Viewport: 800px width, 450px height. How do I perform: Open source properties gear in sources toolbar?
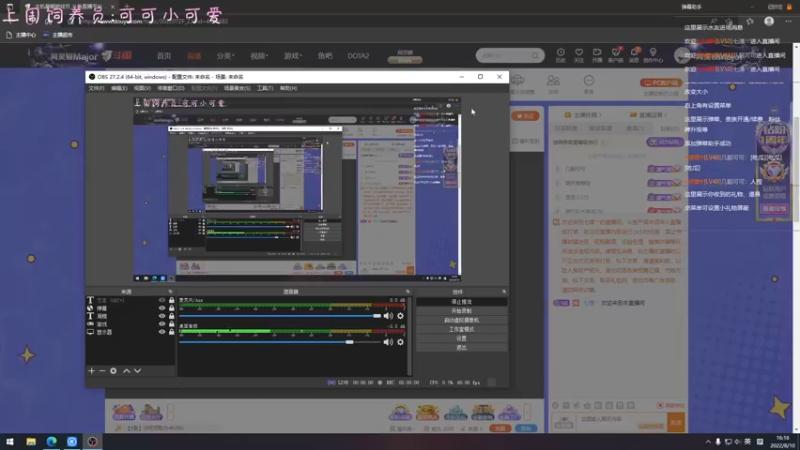point(113,371)
